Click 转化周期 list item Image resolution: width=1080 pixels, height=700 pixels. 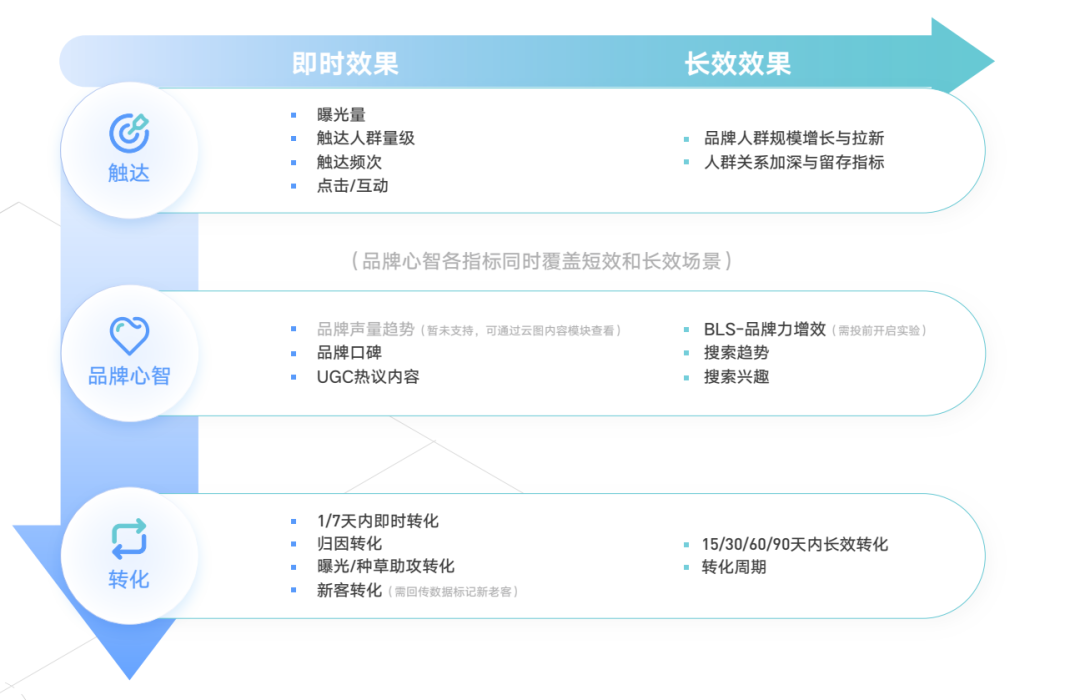(x=734, y=567)
